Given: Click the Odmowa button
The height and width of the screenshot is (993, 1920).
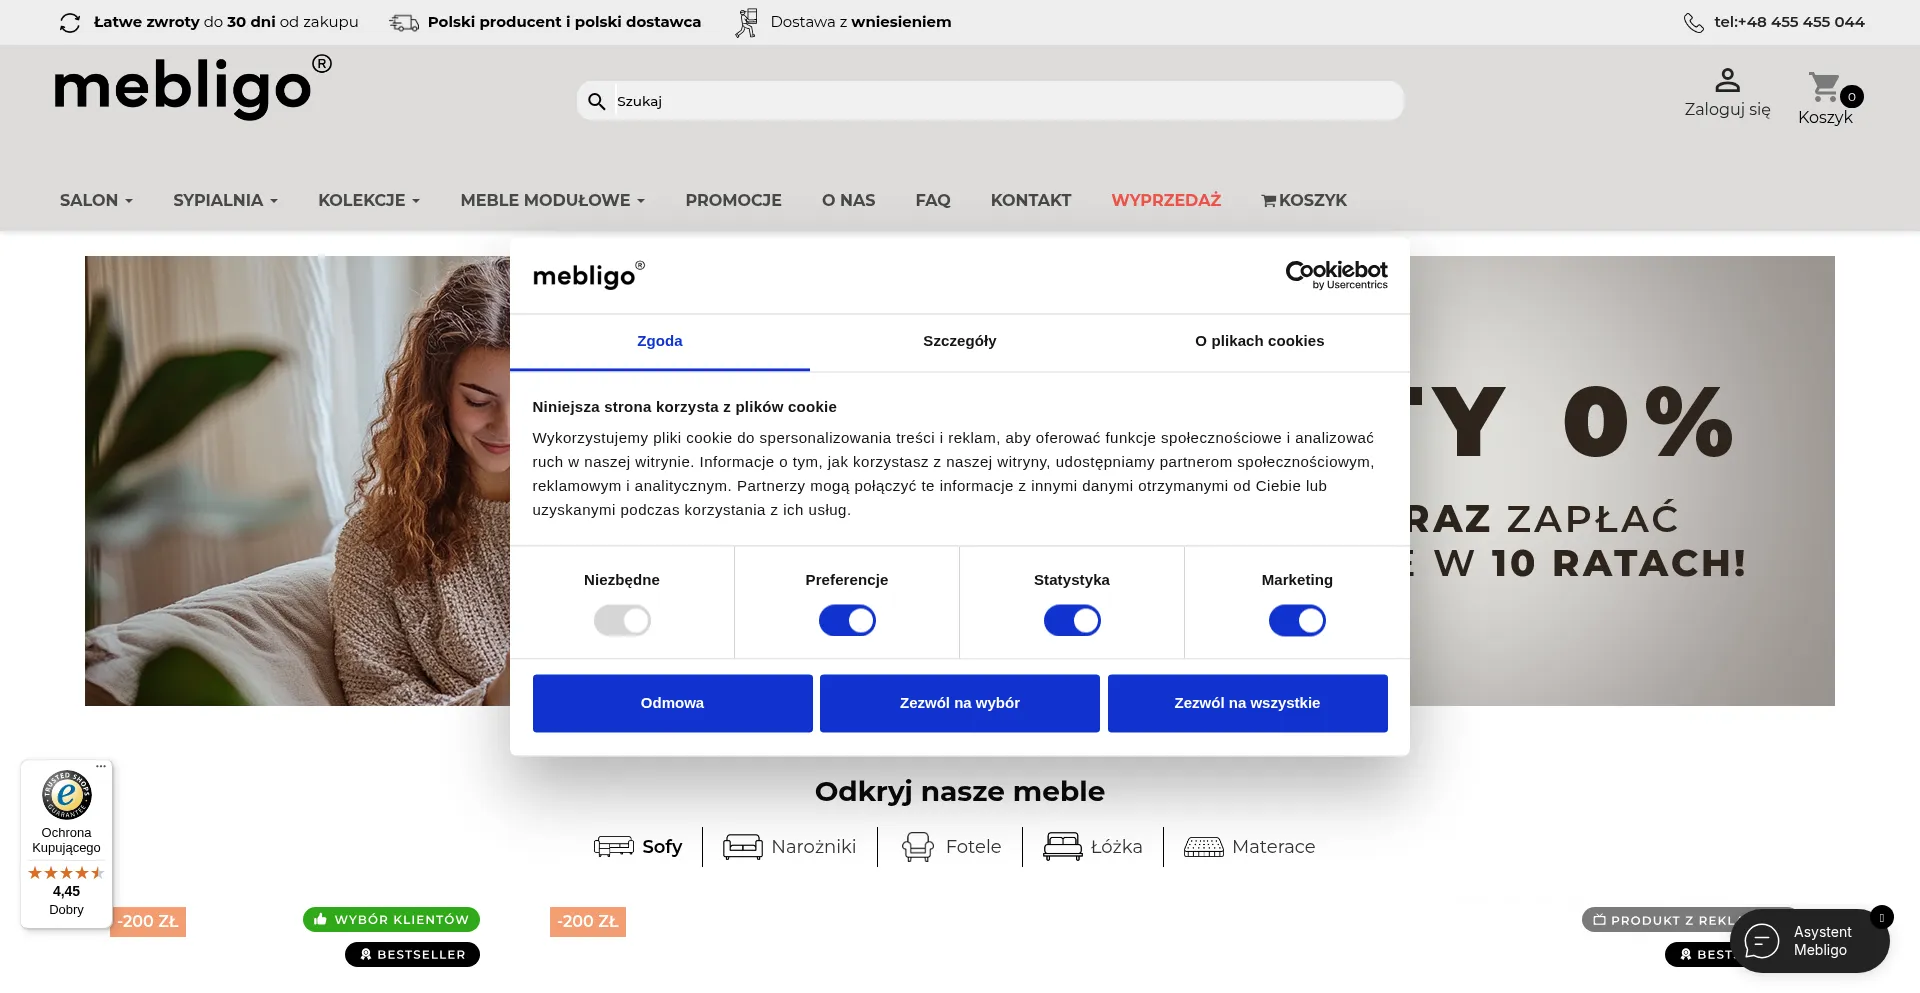Looking at the screenshot, I should click(x=672, y=703).
